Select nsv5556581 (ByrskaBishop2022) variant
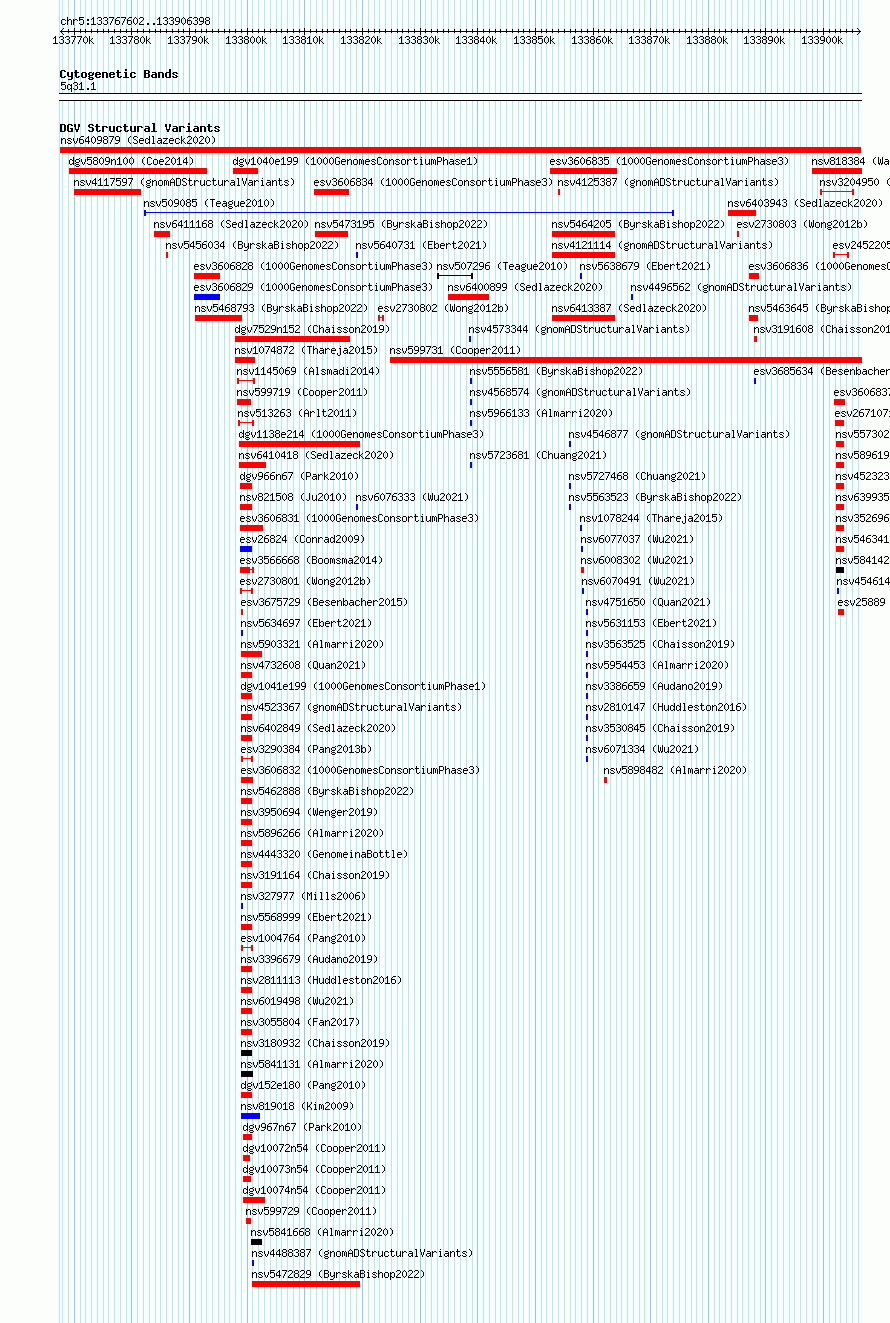The image size is (890, 1323). (556, 371)
